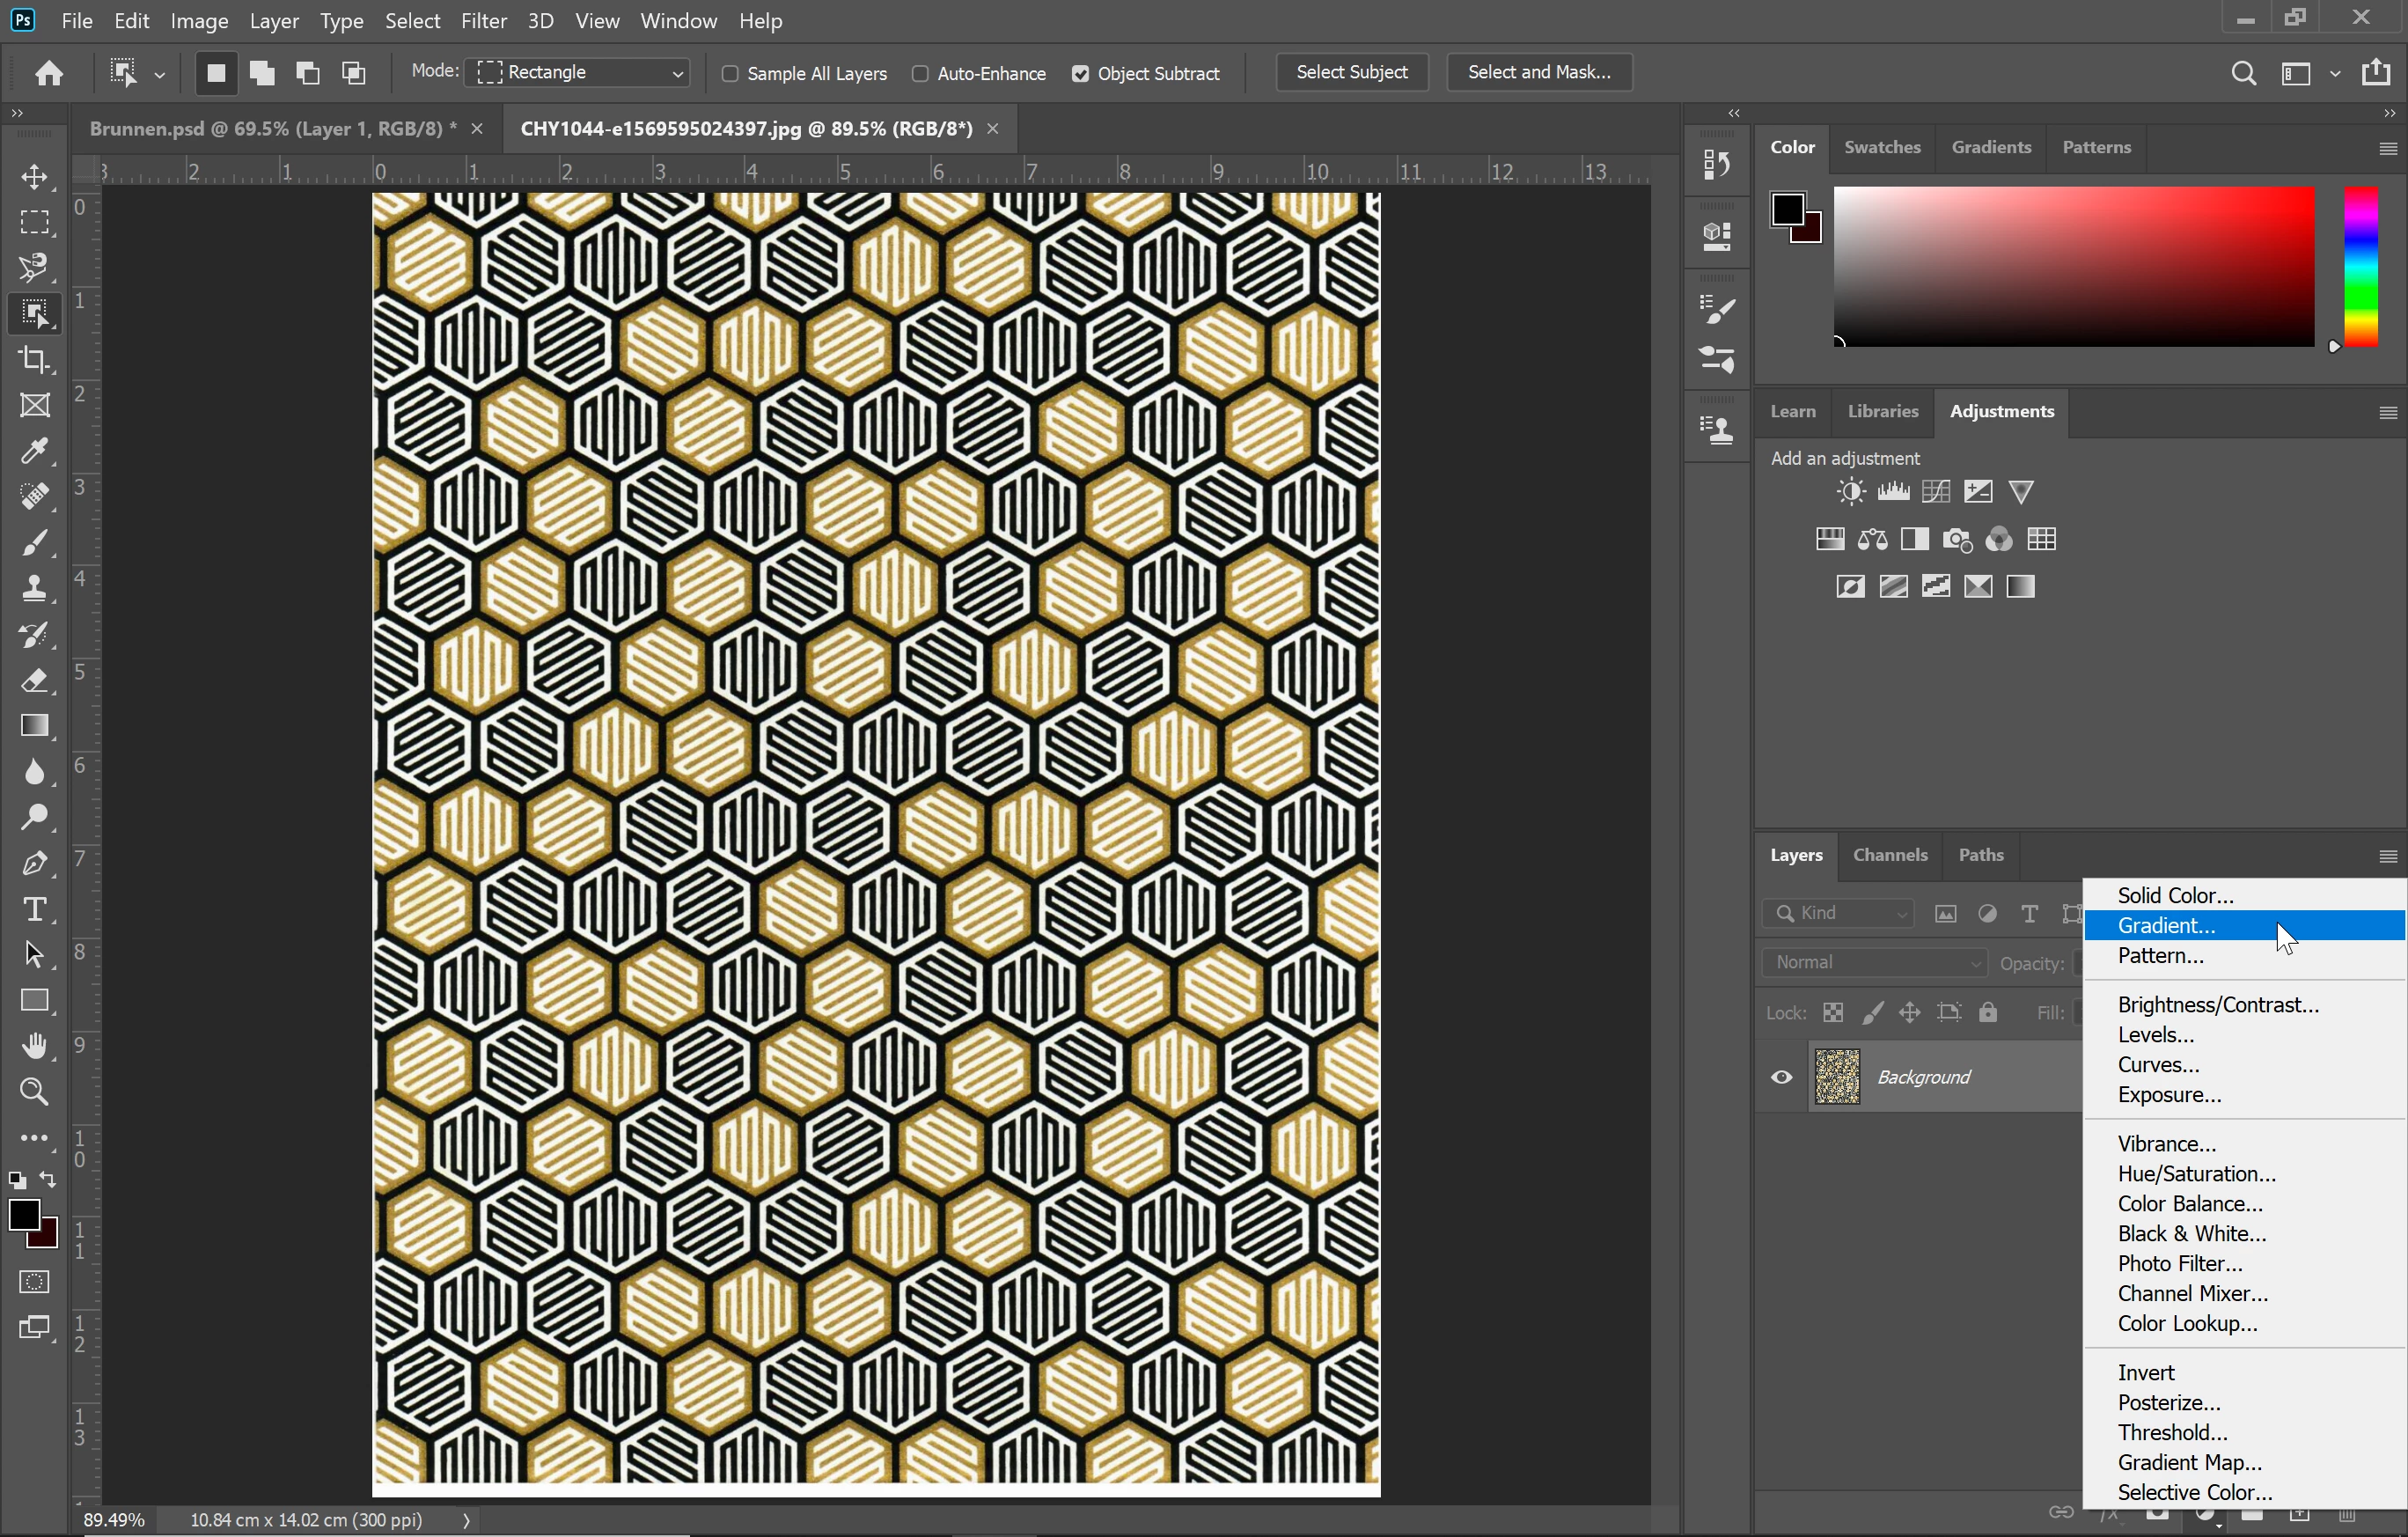Choose Hue/Saturation from the adjustment menu
Viewport: 2408px width, 1537px height.
2196,1173
